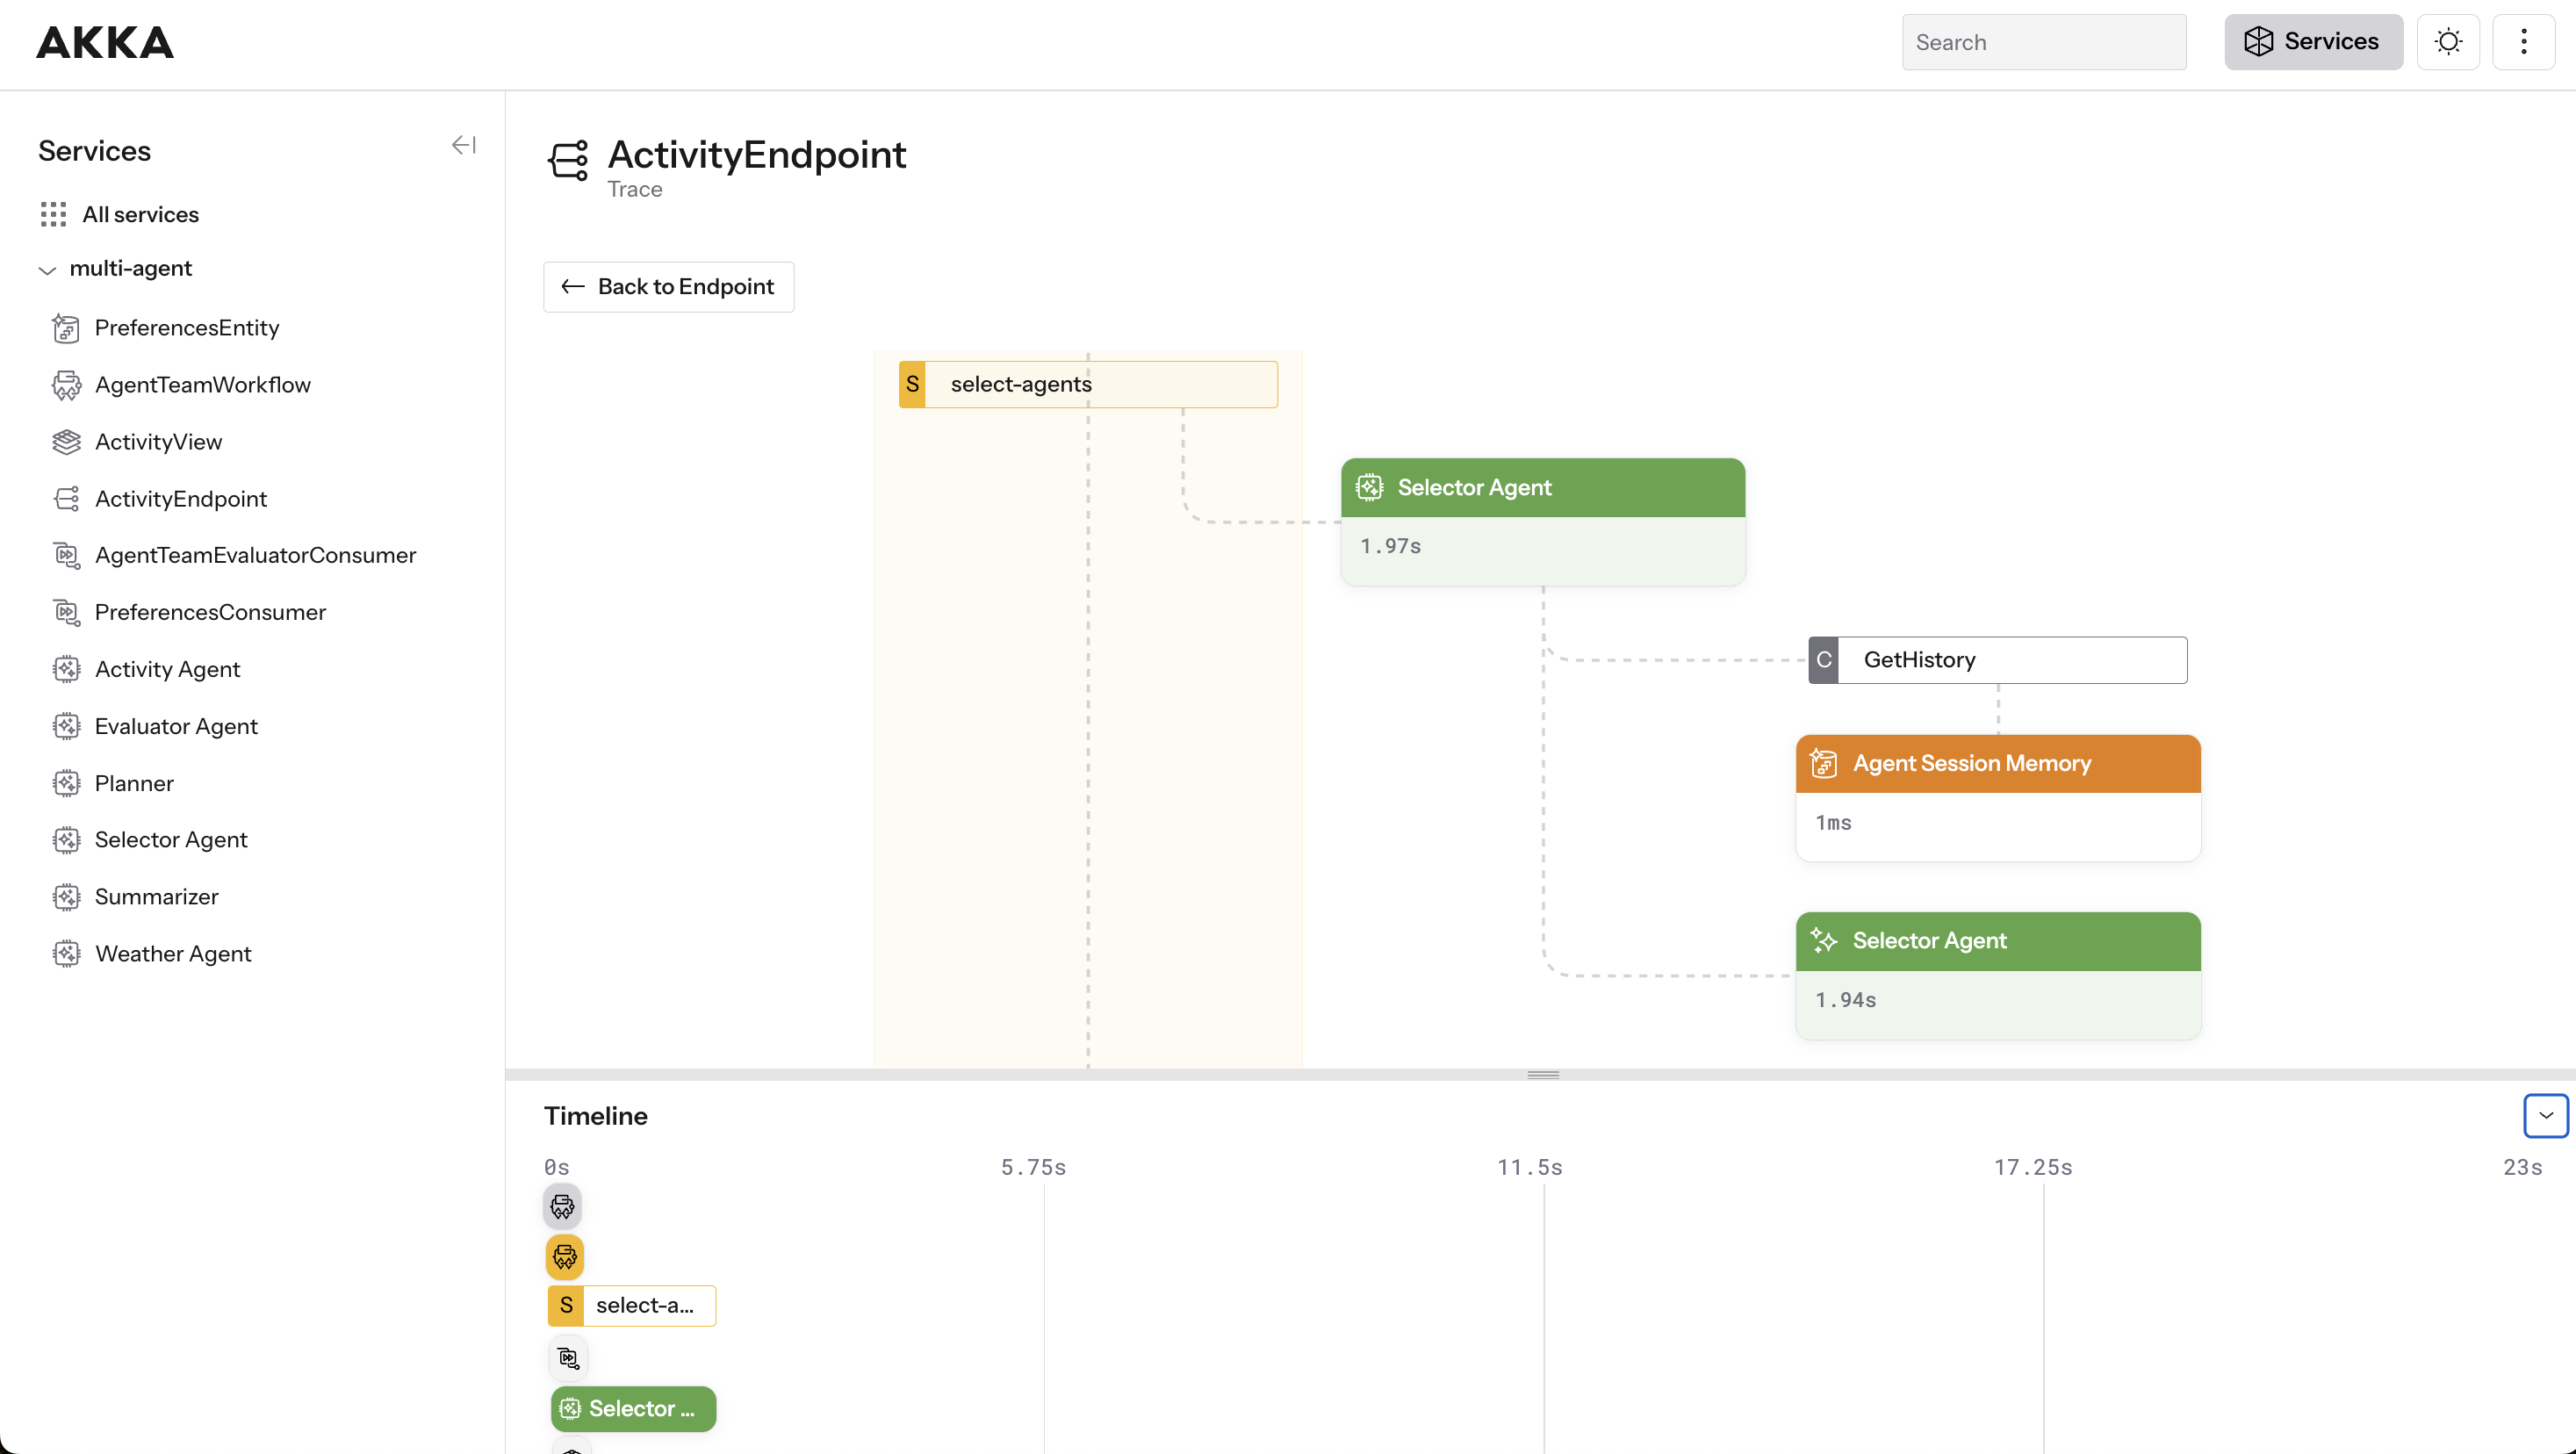Collapse the Services sidebar panel
The width and height of the screenshot is (2576, 1454).
(462, 144)
